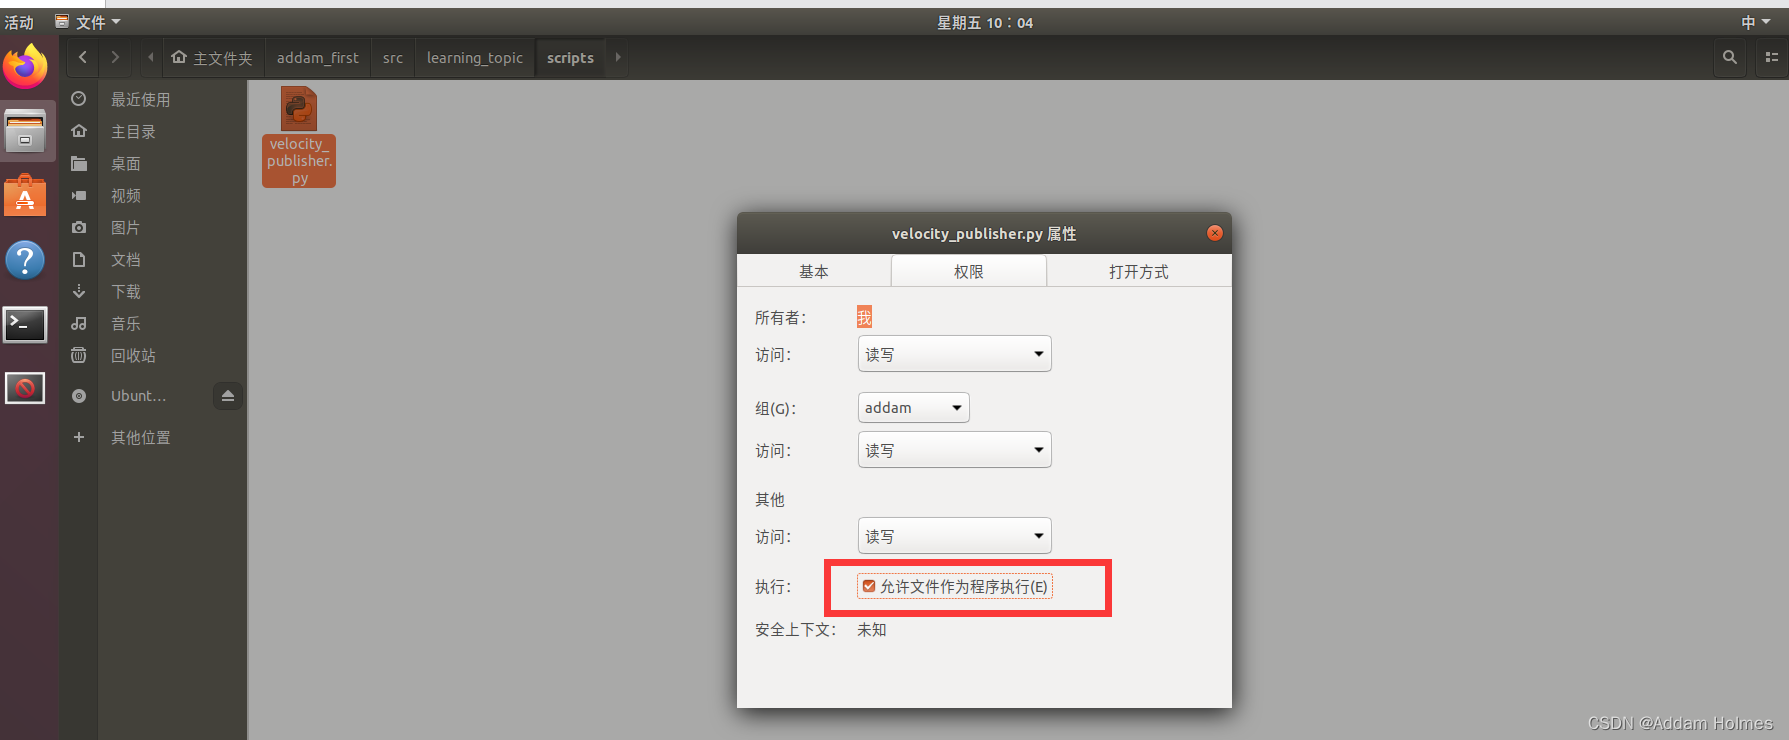Open the Ubunt... volume in sidebar
This screenshot has height=740, width=1789.
(x=139, y=396)
